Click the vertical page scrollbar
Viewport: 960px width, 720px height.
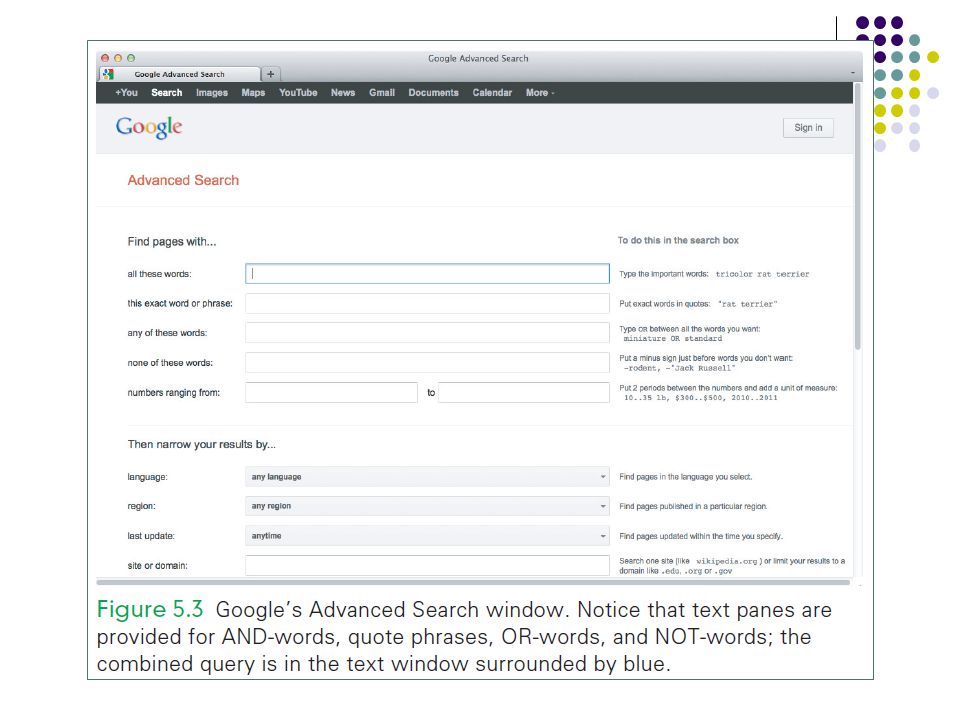pos(857,217)
